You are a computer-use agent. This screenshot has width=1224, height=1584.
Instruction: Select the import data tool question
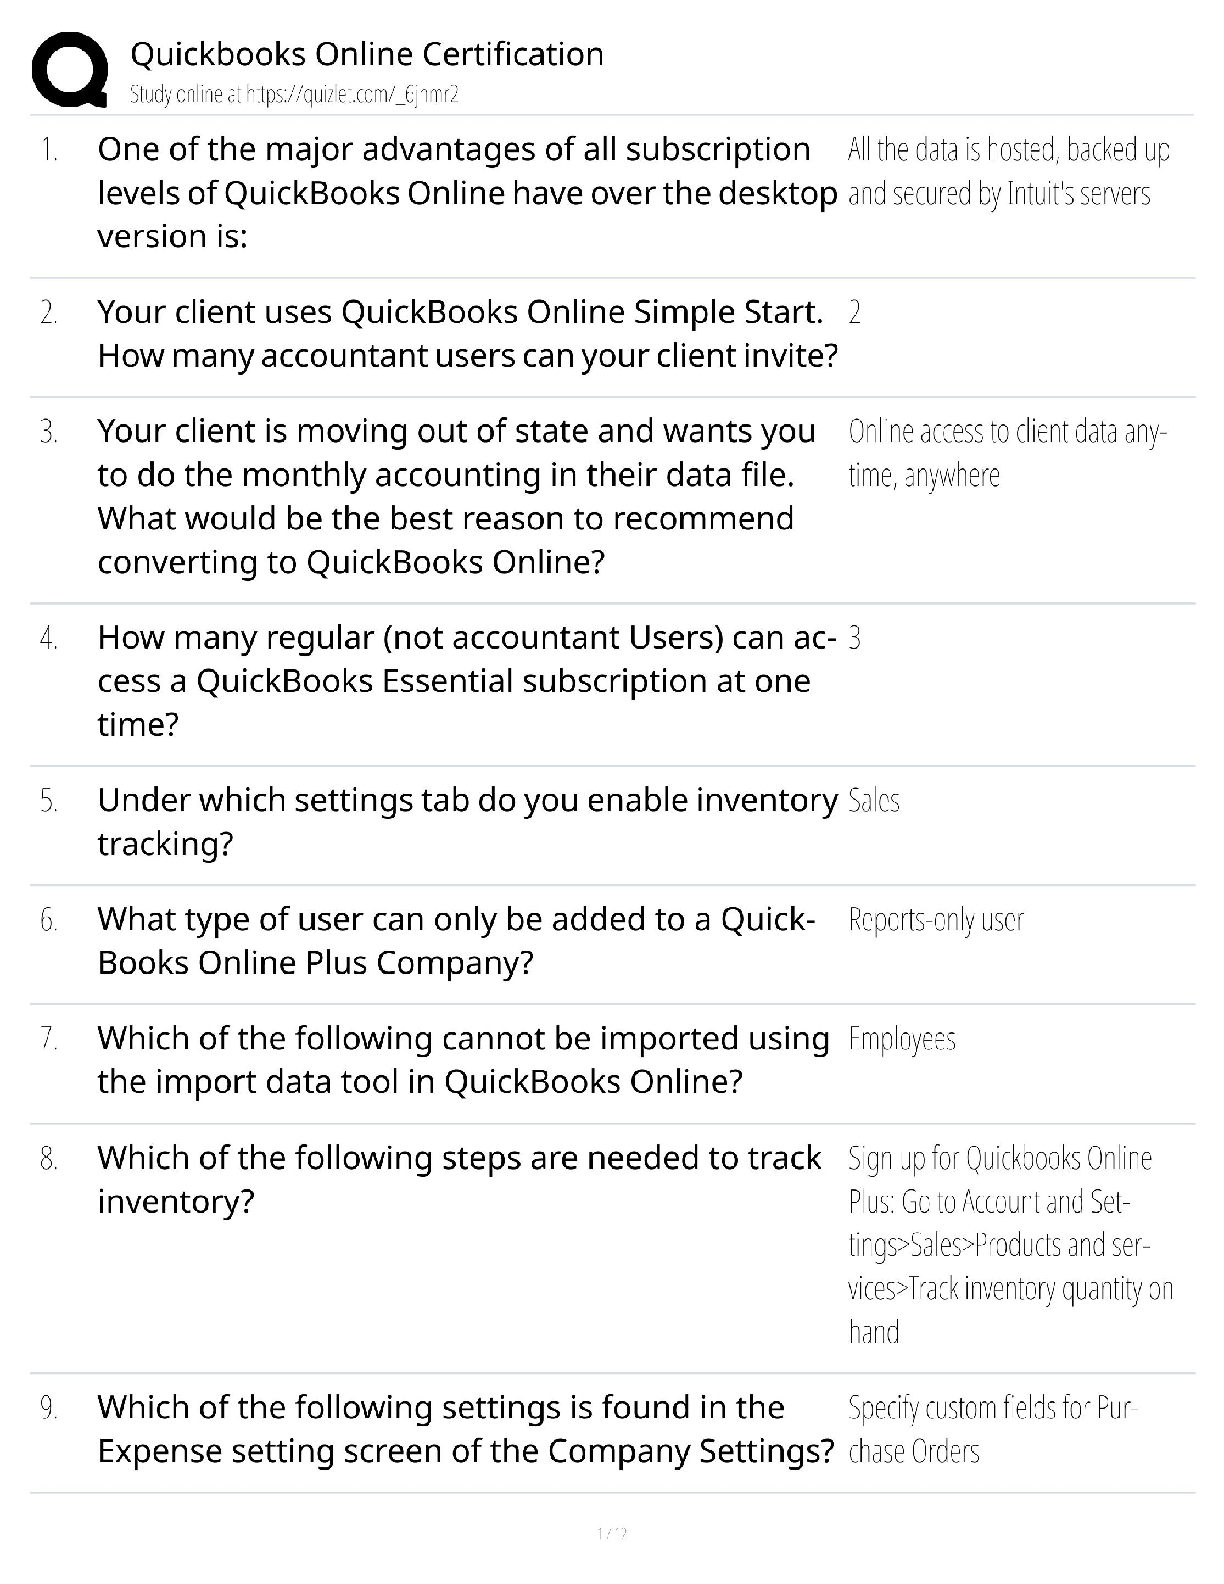tap(463, 1060)
